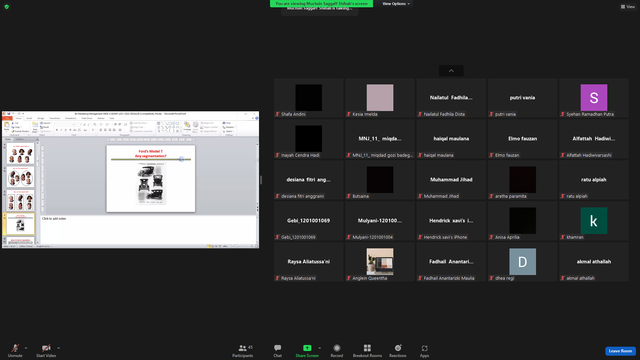This screenshot has width=640, height=360.
Task: Open the View Options dropdown
Action: pos(396,4)
